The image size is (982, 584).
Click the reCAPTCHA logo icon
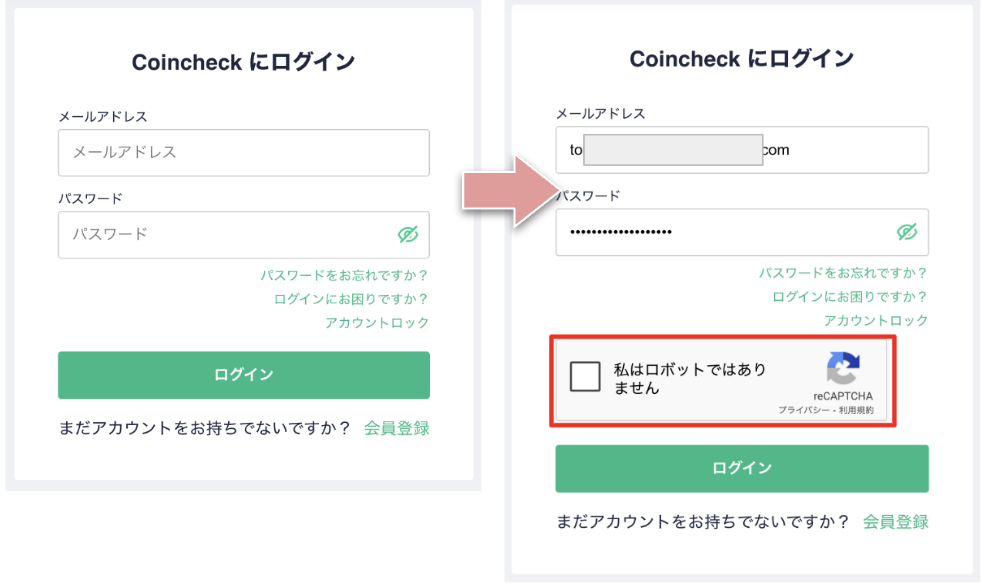point(843,368)
